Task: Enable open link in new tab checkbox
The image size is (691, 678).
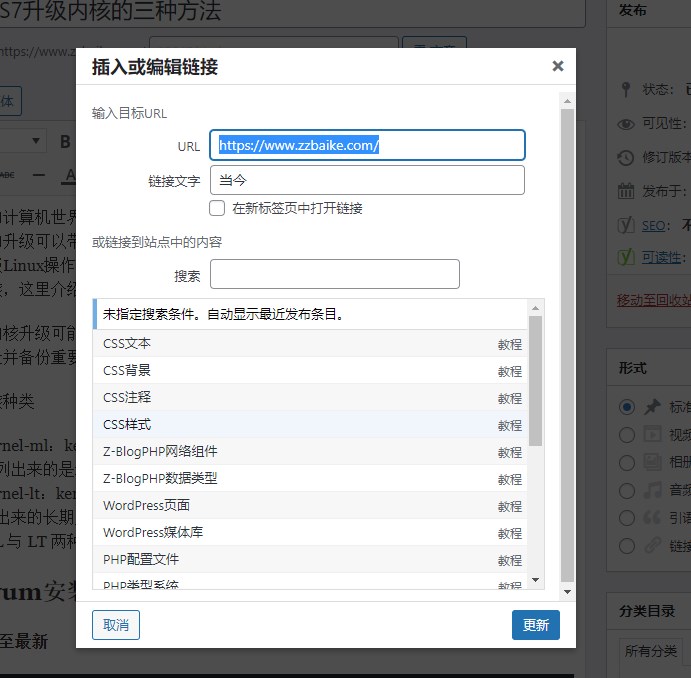Action: click(217, 208)
